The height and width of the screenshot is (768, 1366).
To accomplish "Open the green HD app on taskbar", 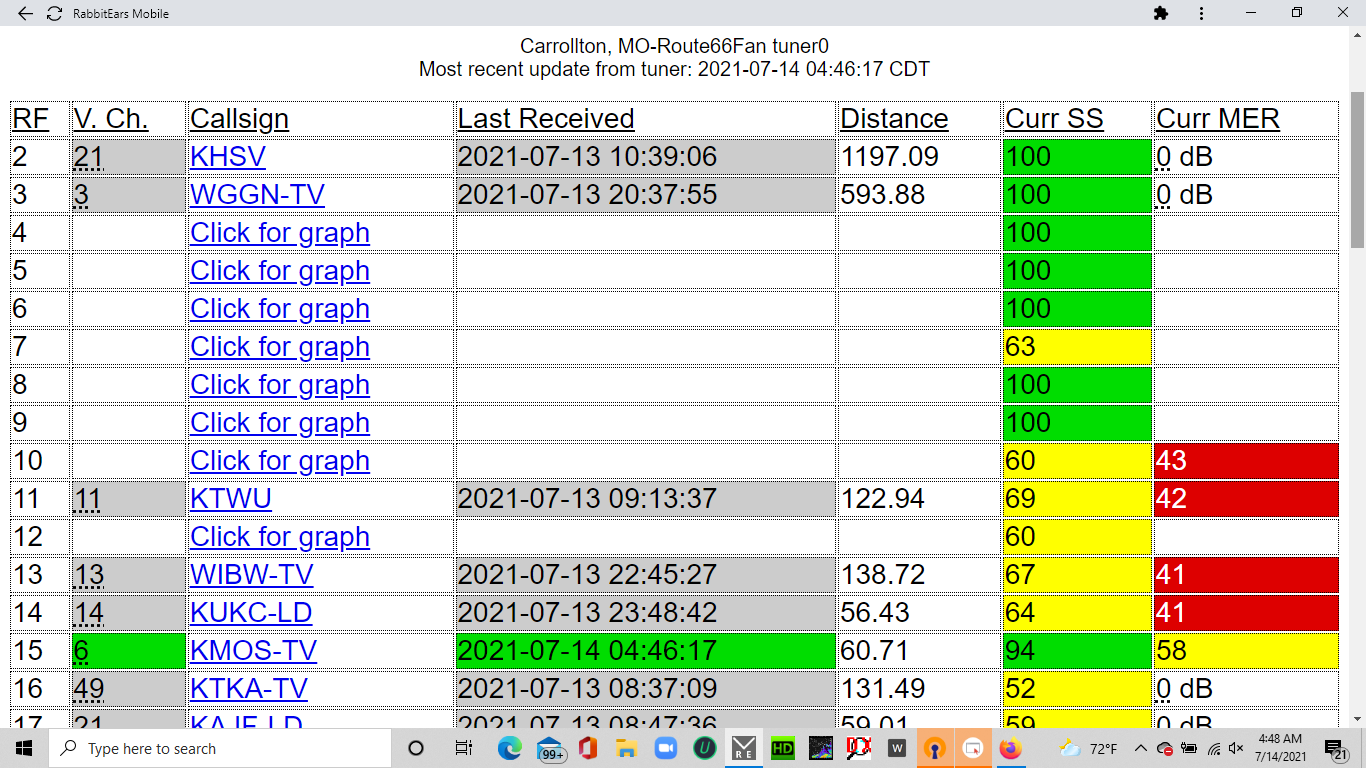I will click(782, 748).
